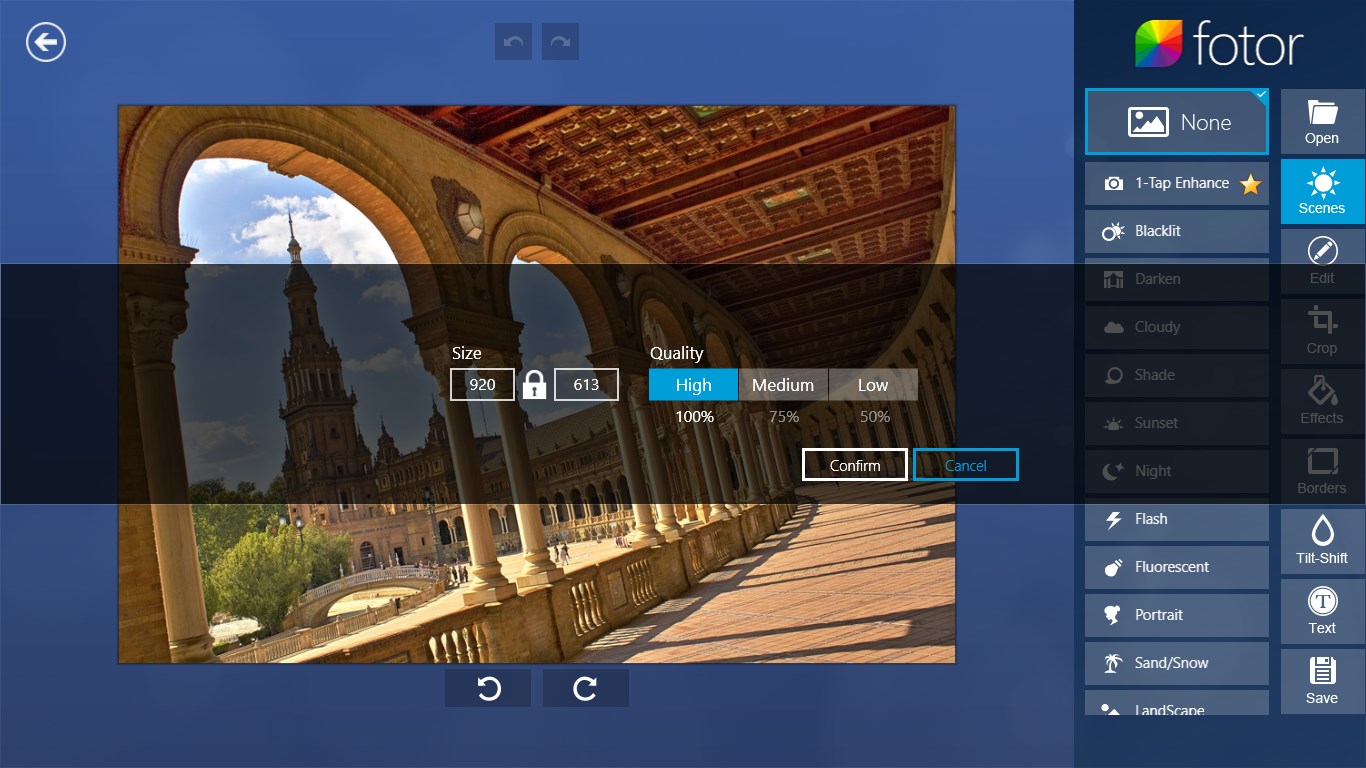Screen dimensions: 1366x768
Task: Select Medium quality option
Action: (783, 385)
